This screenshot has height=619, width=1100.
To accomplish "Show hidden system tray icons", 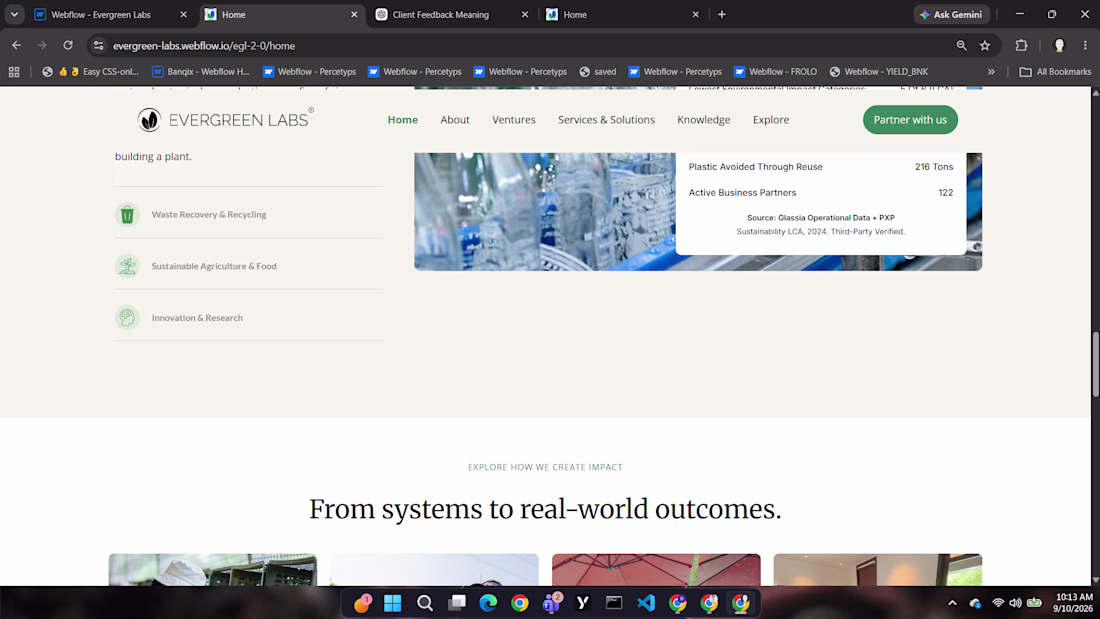I will pos(952,603).
